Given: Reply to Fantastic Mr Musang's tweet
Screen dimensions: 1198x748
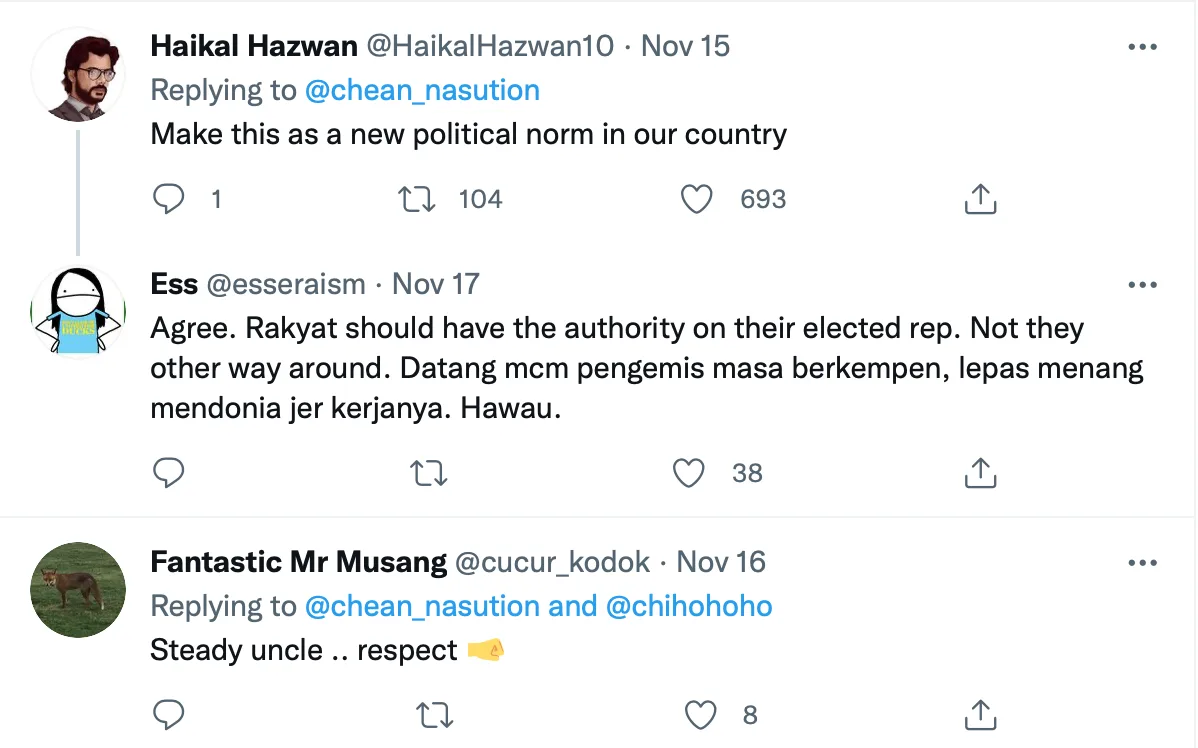Looking at the screenshot, I should click(168, 714).
